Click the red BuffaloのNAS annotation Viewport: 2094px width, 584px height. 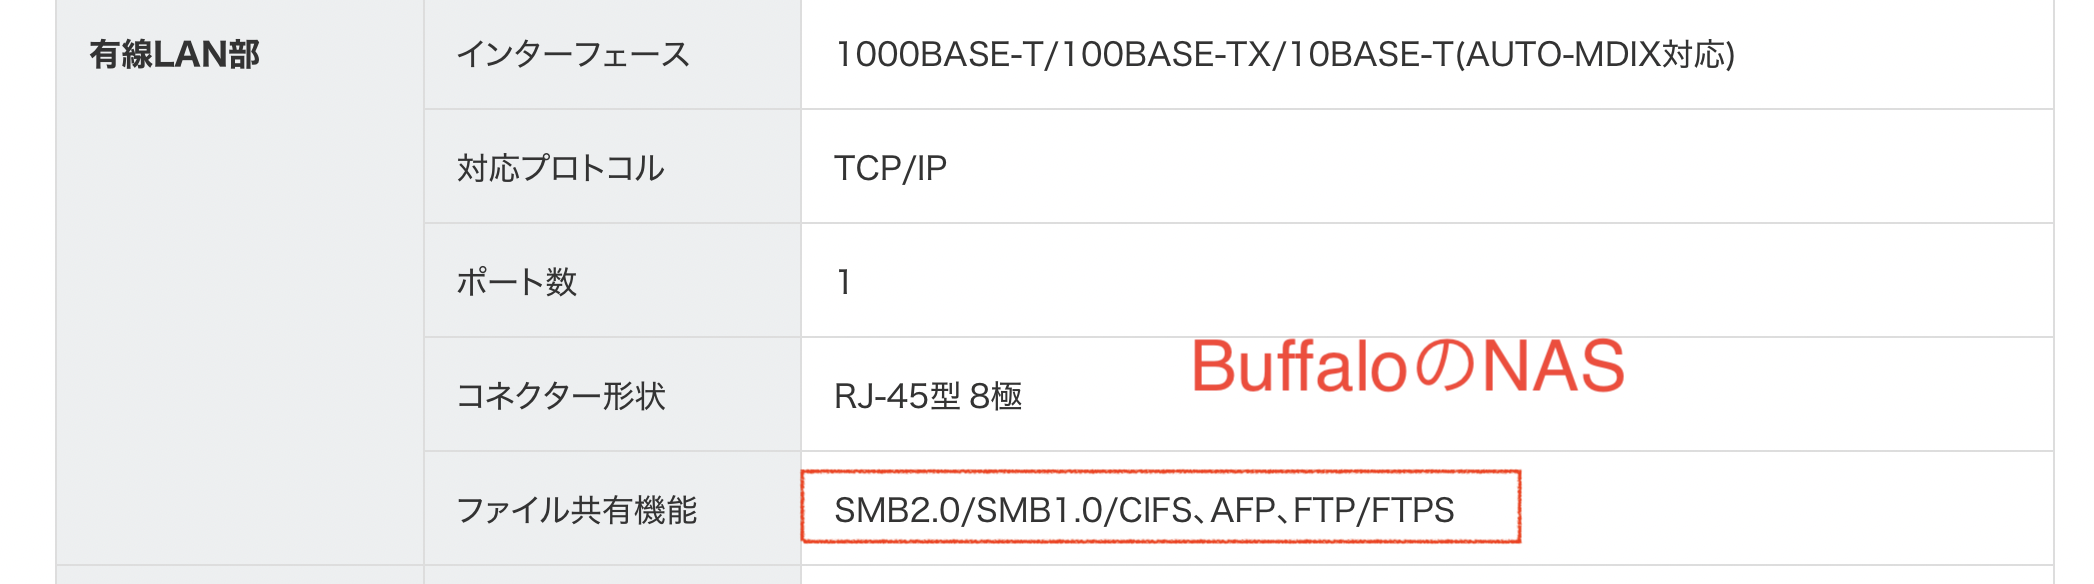tap(1407, 366)
